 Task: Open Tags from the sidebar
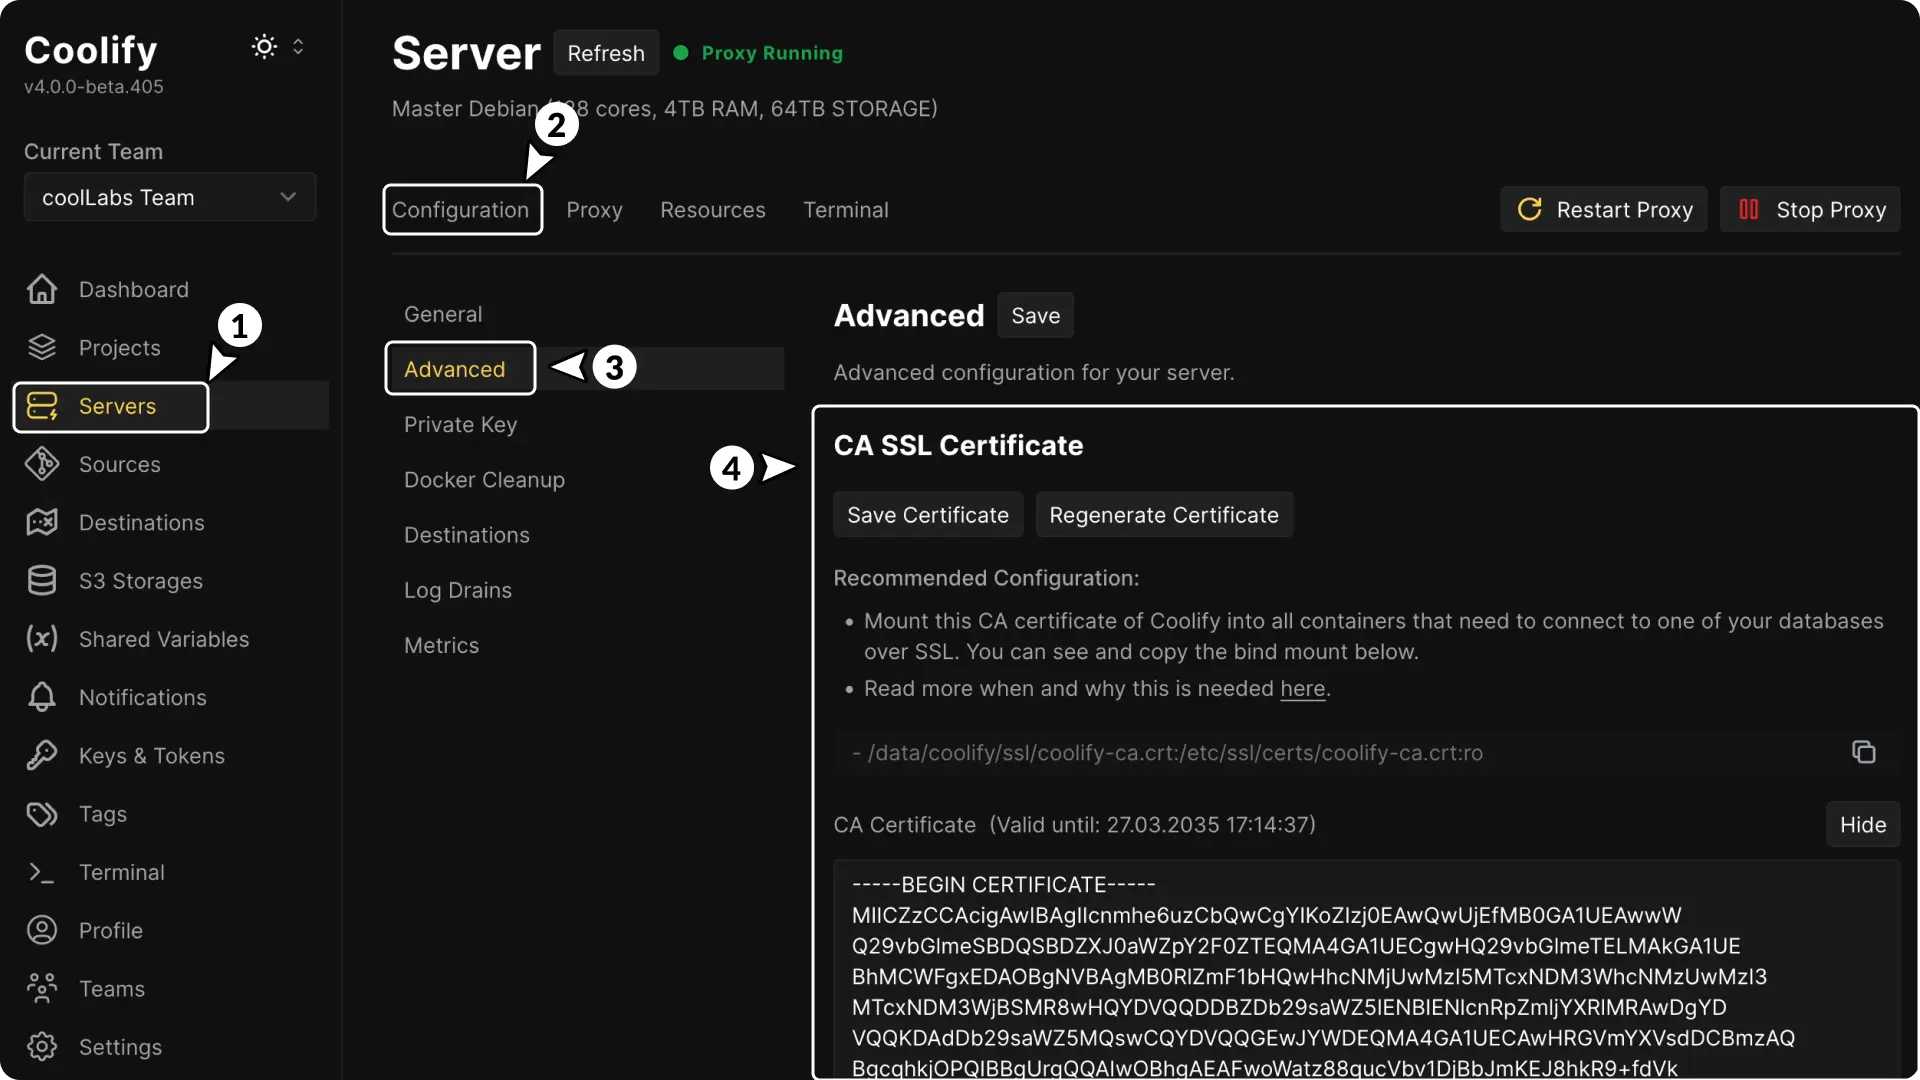pyautogui.click(x=103, y=814)
